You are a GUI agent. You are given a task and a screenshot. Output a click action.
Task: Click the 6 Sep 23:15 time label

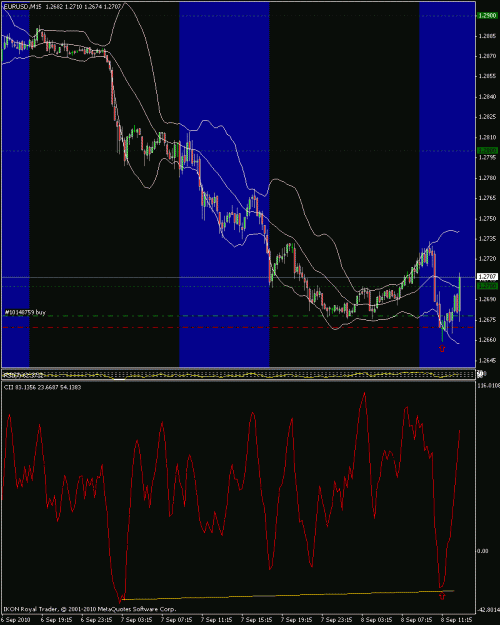tap(96, 620)
